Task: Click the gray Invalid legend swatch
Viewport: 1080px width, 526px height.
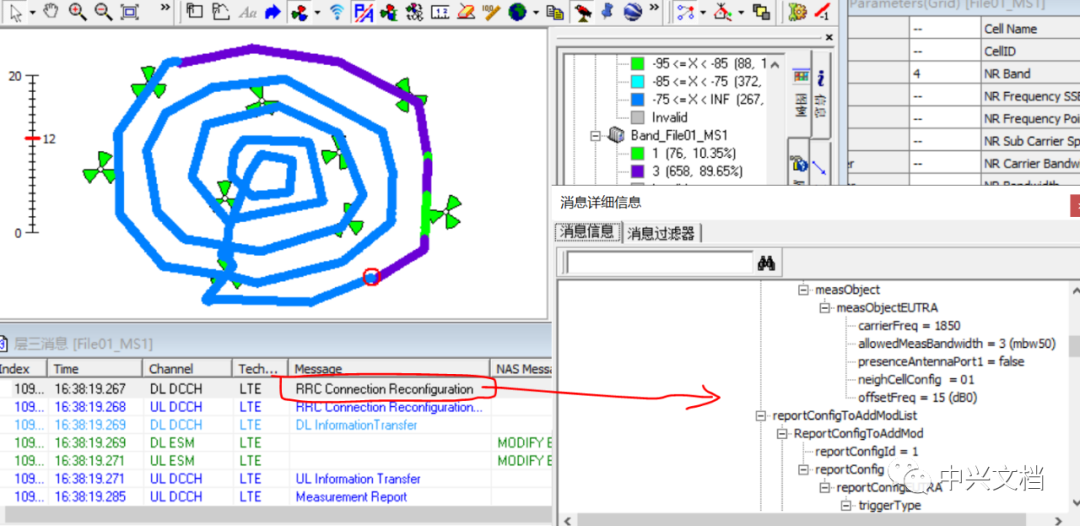Action: pos(638,117)
